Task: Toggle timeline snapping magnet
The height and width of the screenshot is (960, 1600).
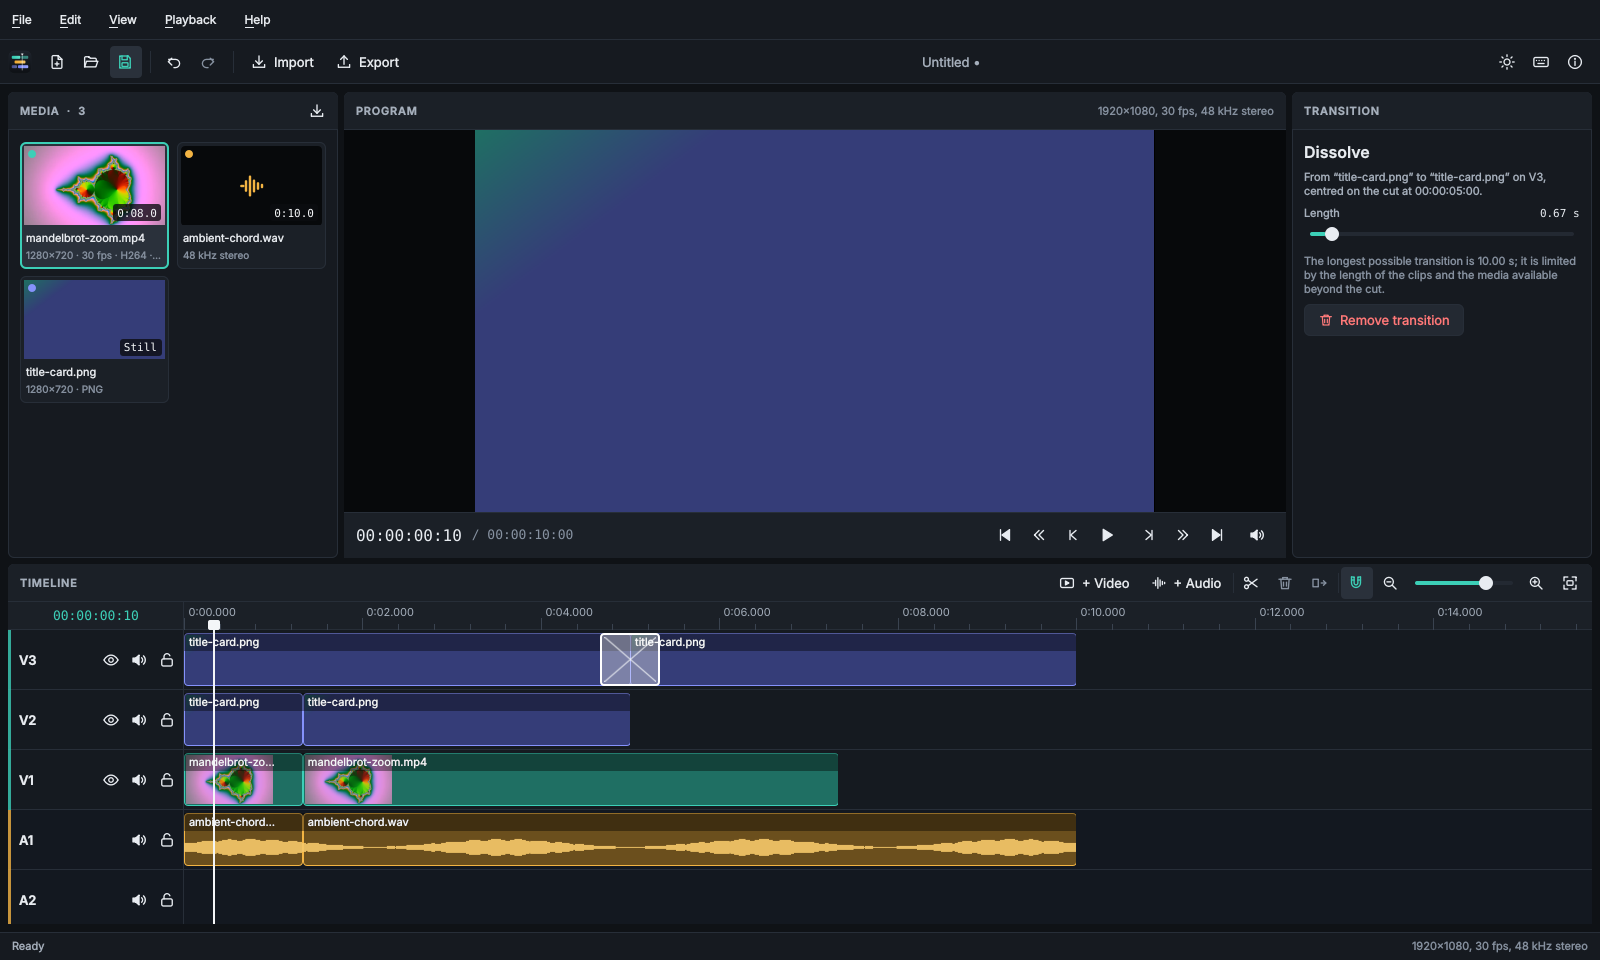Action: pyautogui.click(x=1356, y=583)
